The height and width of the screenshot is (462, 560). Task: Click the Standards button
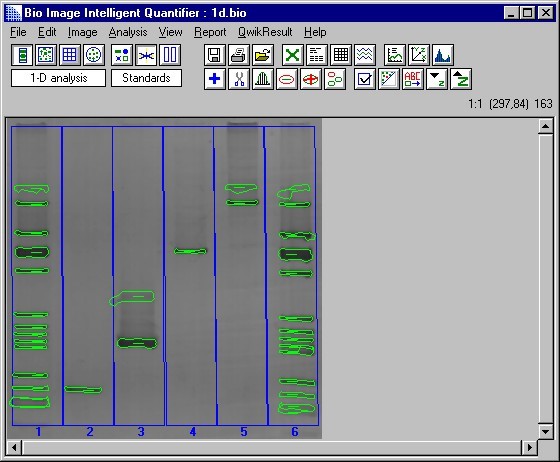tap(146, 78)
